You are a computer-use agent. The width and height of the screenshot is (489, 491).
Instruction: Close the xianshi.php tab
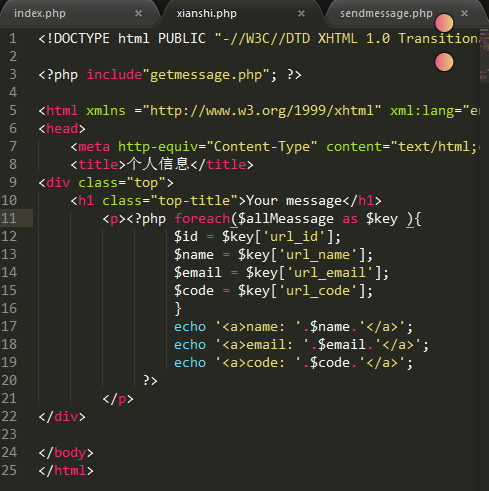pyautogui.click(x=301, y=14)
